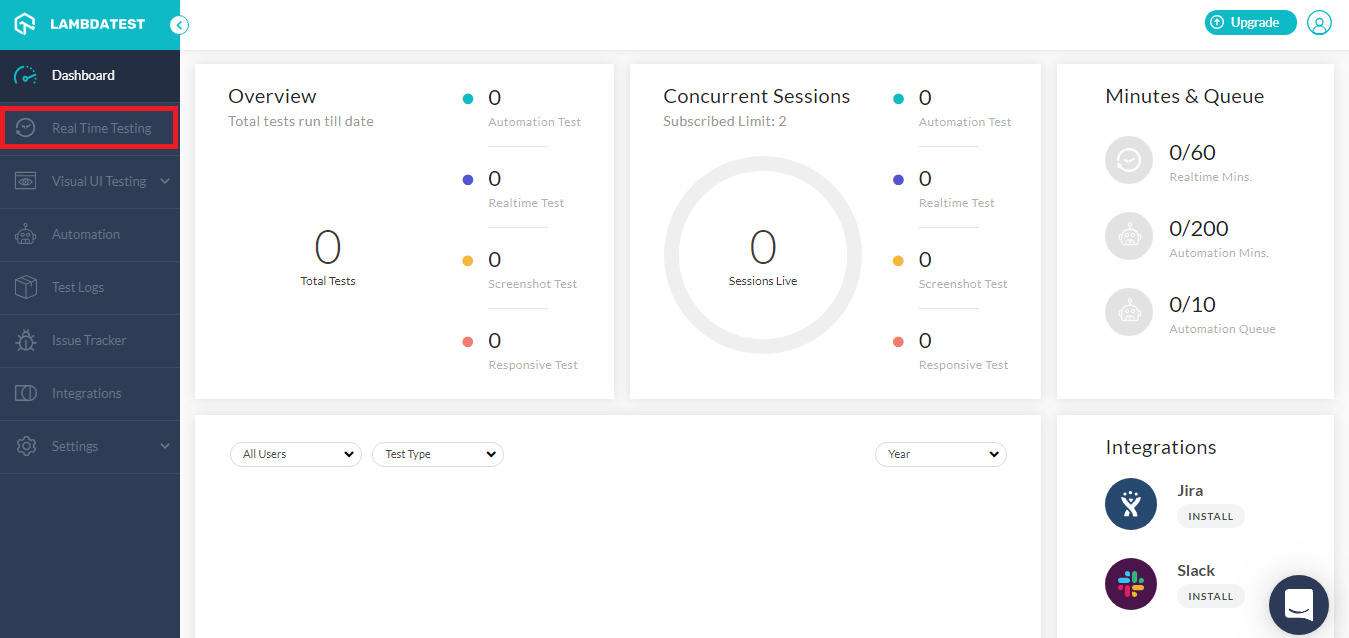Screen dimensions: 1349x638
Task: Open the All Users dropdown
Action: point(295,454)
